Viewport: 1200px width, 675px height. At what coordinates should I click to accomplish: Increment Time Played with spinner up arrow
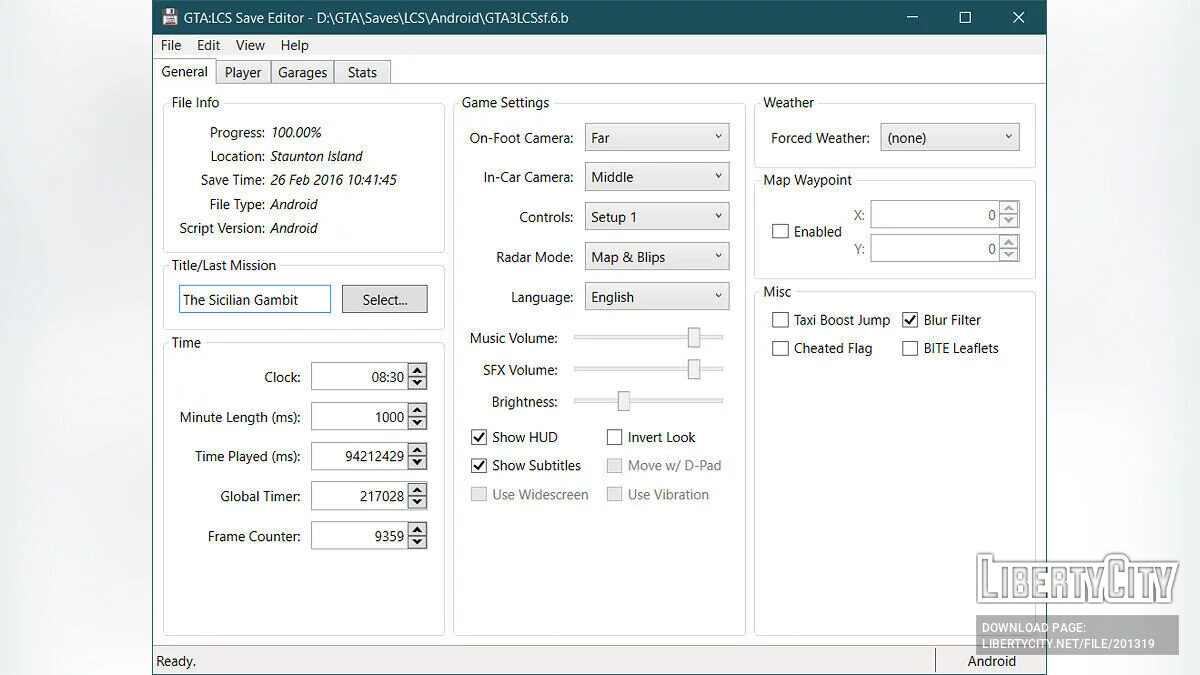(x=418, y=450)
